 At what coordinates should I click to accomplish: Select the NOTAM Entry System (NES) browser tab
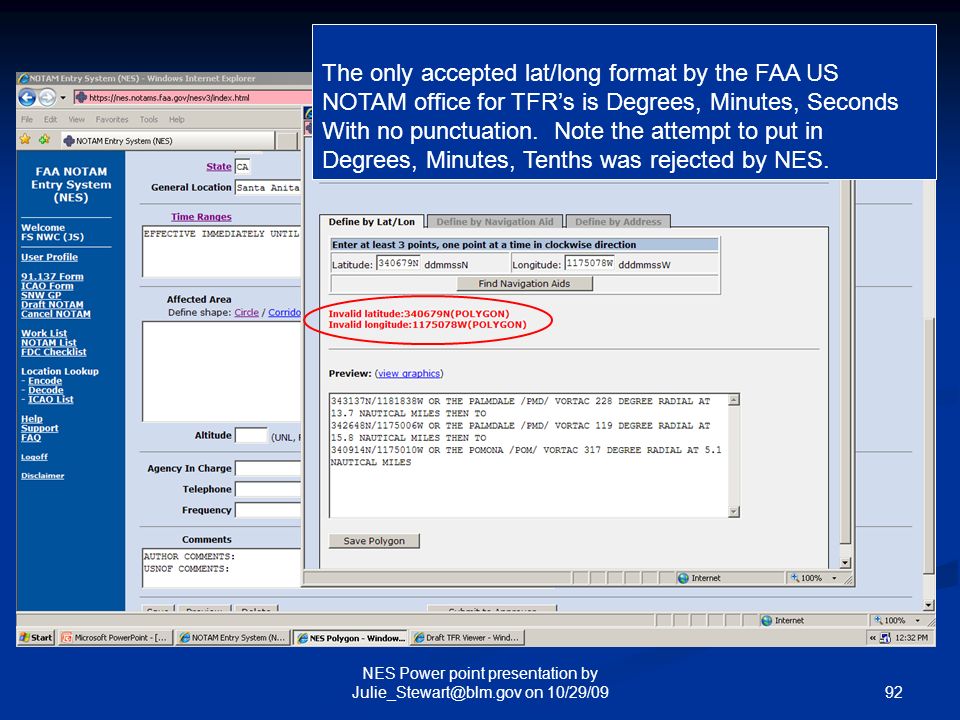click(167, 141)
